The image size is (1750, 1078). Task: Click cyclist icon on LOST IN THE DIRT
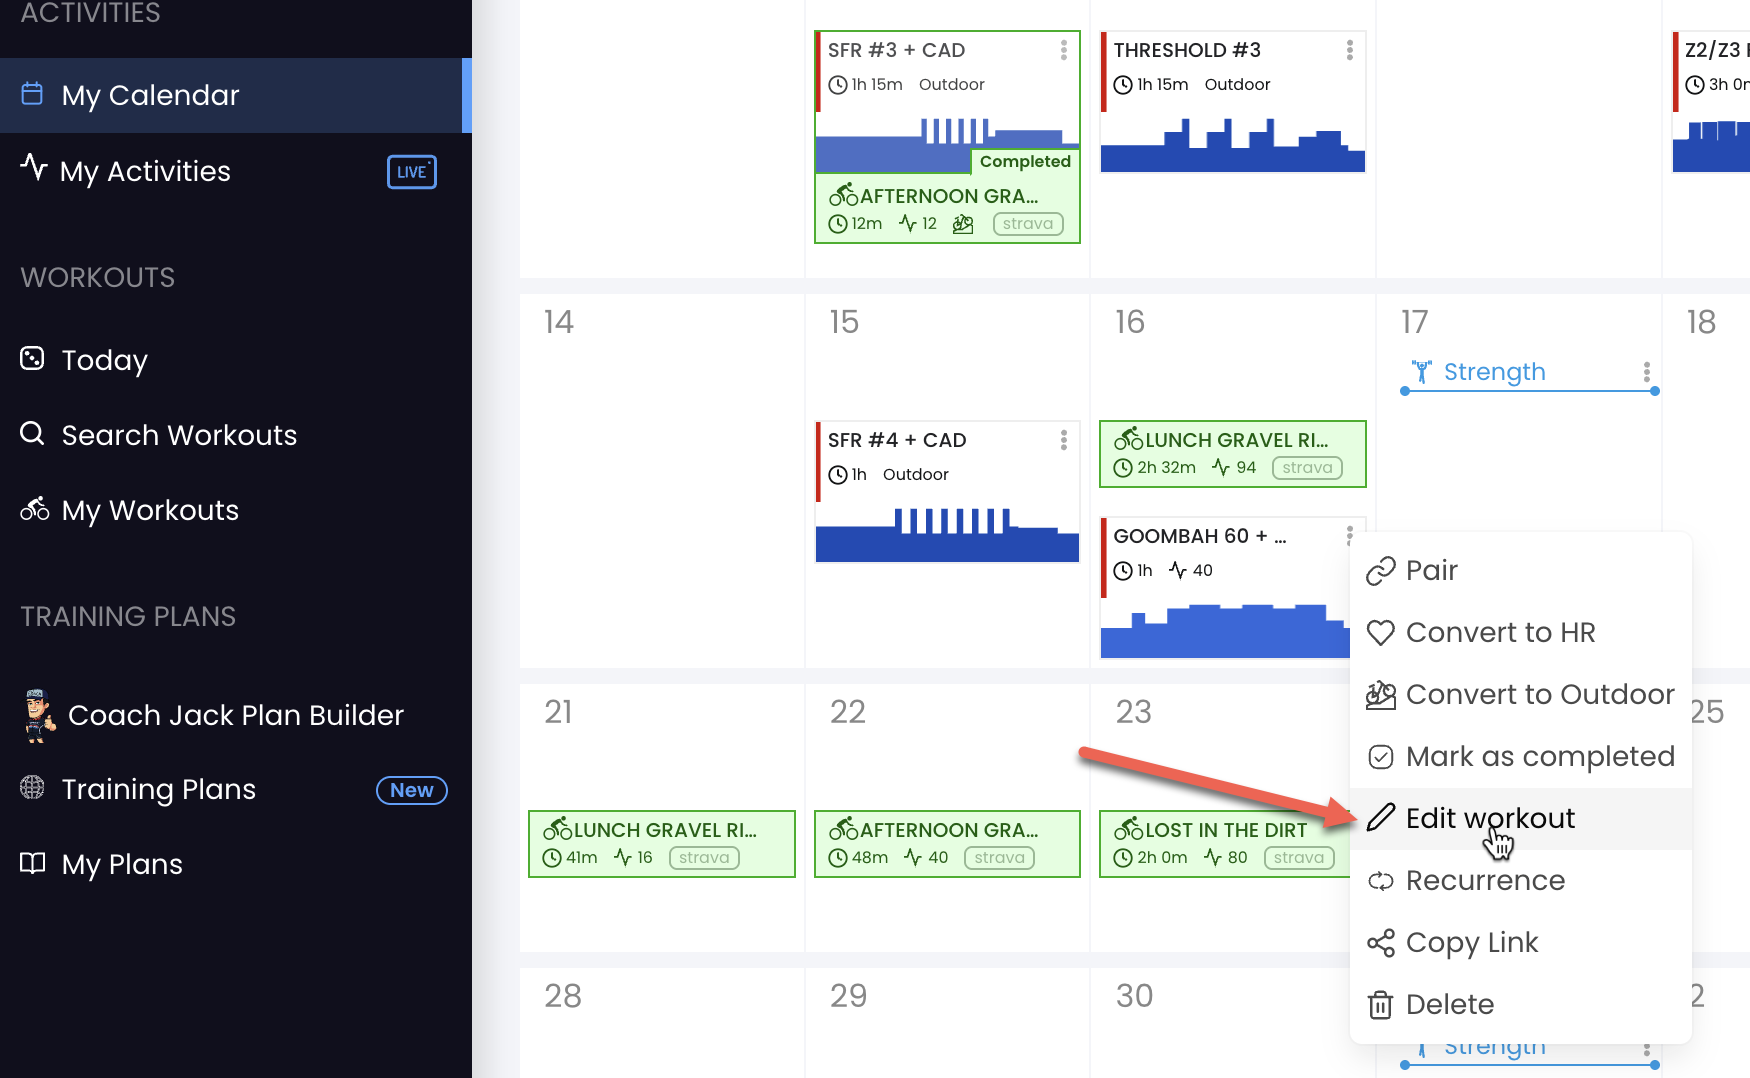coord(1128,829)
